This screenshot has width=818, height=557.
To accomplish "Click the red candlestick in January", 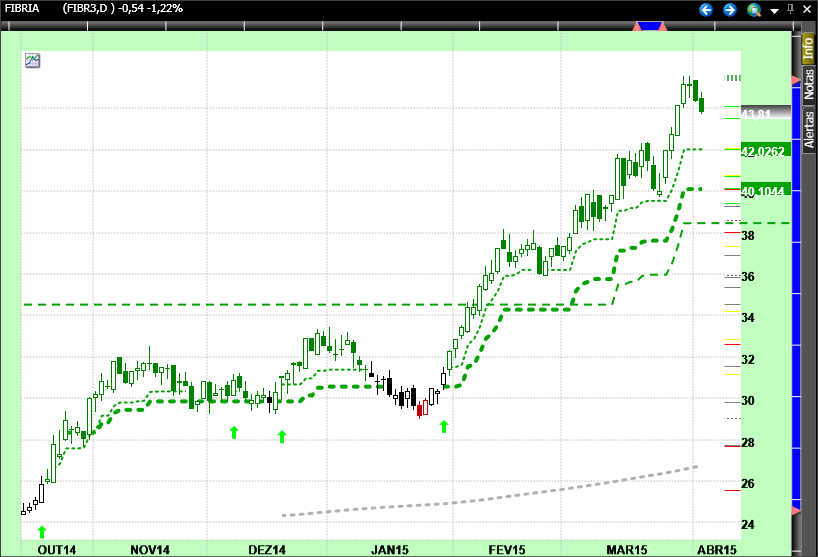I will pyautogui.click(x=421, y=407).
